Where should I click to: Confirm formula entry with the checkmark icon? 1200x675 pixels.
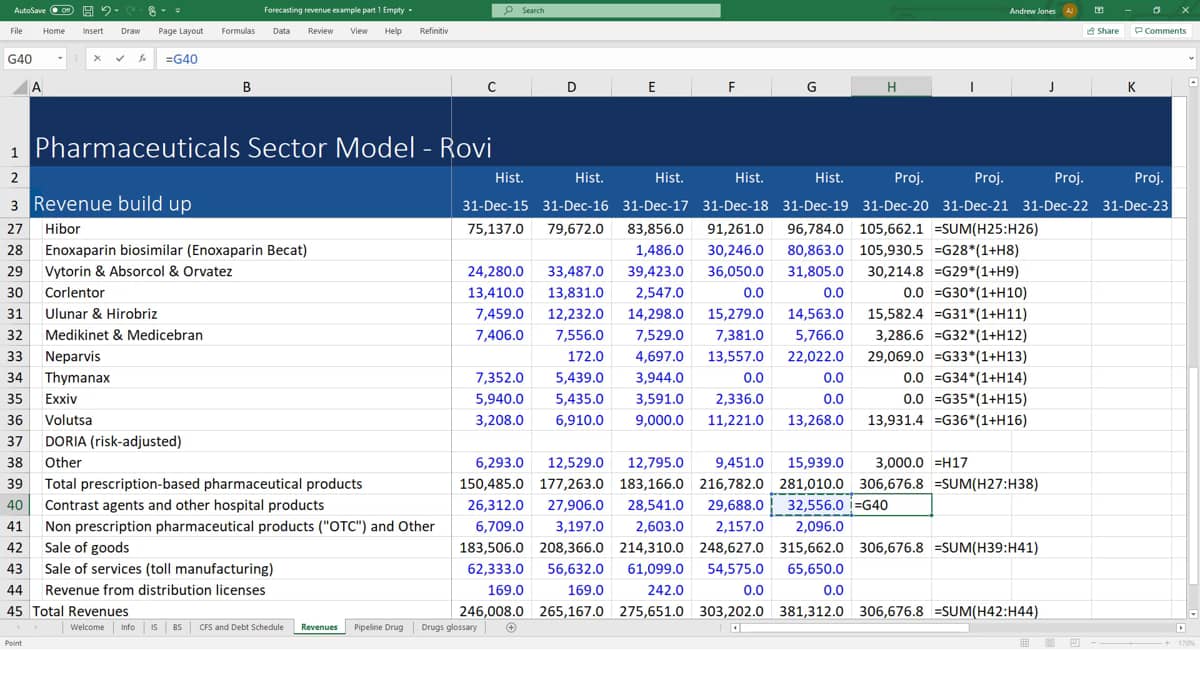click(120, 59)
